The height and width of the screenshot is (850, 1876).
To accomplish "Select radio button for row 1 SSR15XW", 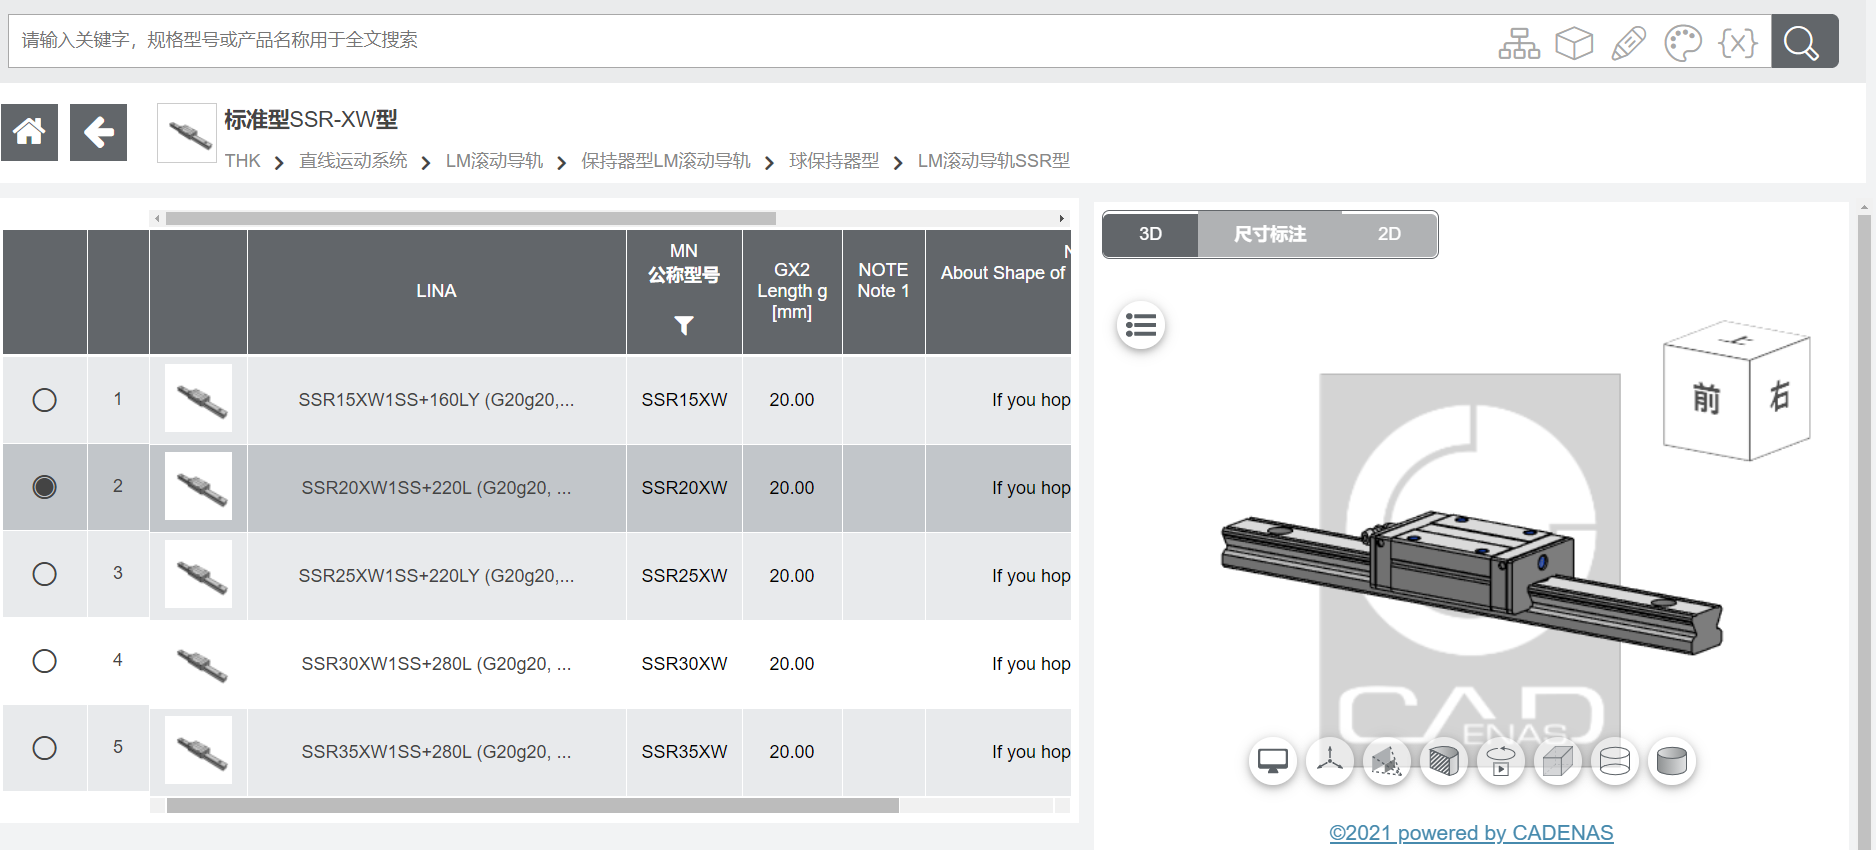I will point(45,400).
